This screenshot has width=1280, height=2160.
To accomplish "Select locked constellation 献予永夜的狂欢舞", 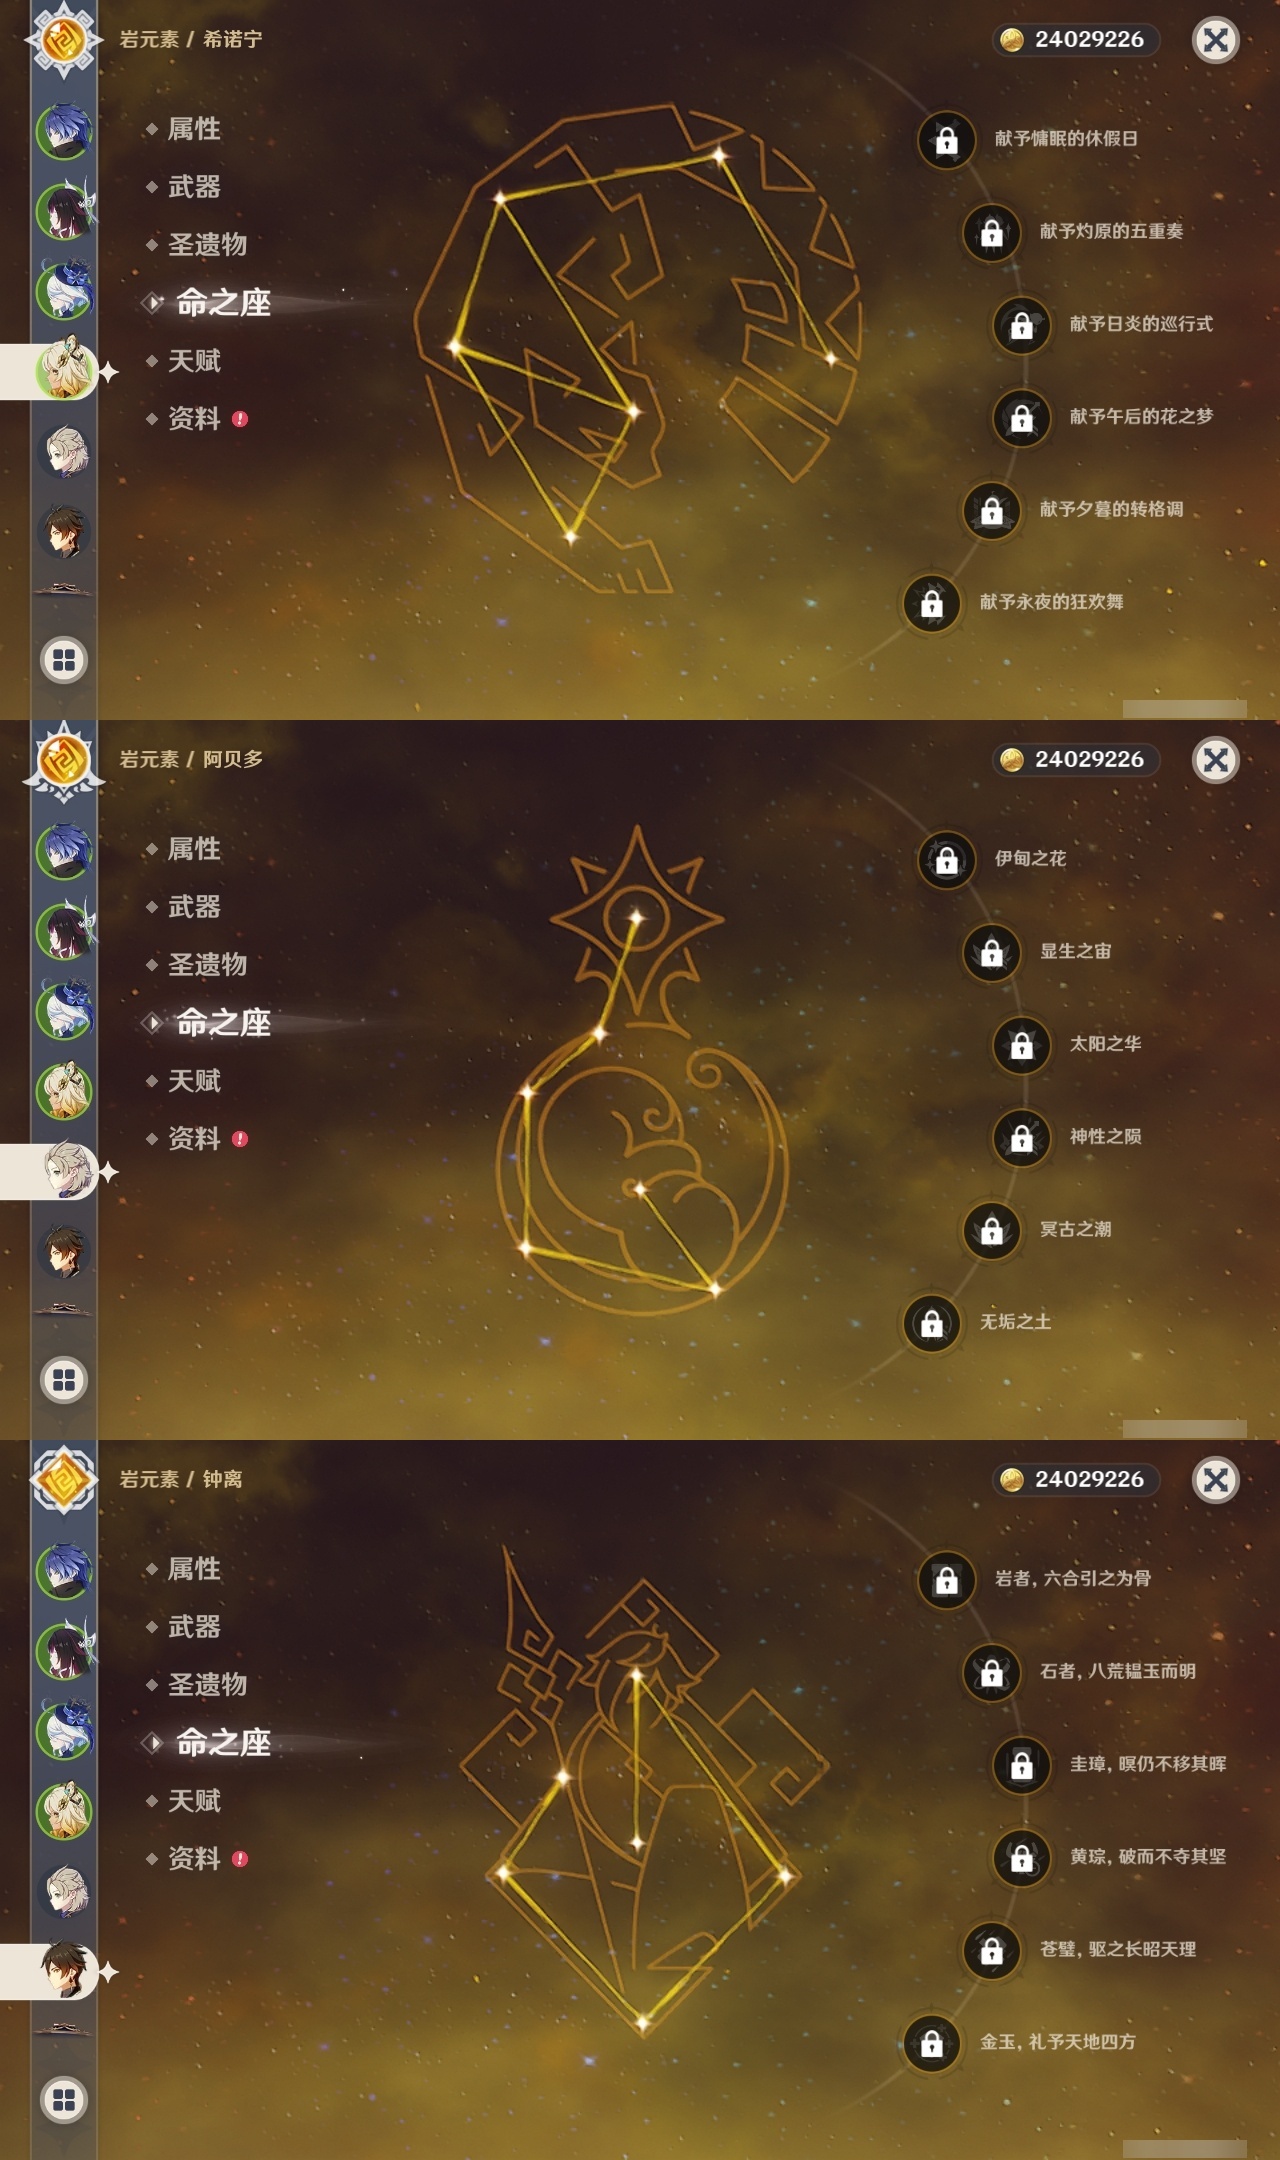I will click(931, 603).
